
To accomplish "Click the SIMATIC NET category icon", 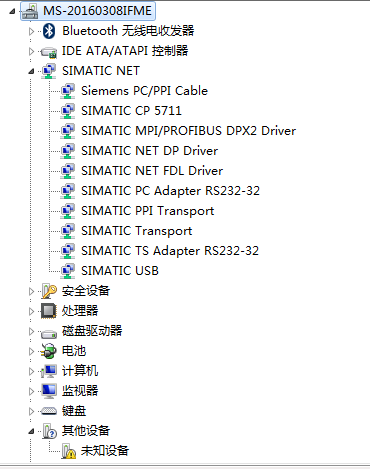I will point(49,71).
